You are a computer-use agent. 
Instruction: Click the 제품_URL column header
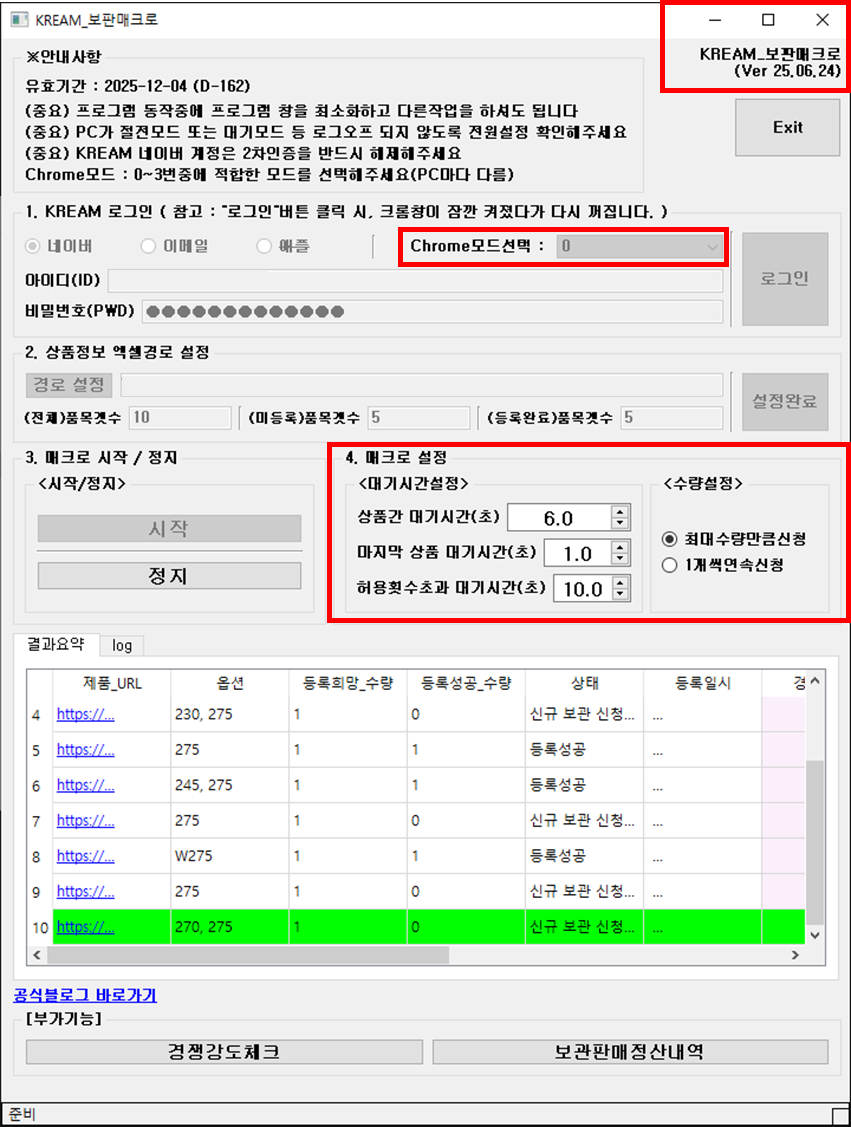(111, 683)
